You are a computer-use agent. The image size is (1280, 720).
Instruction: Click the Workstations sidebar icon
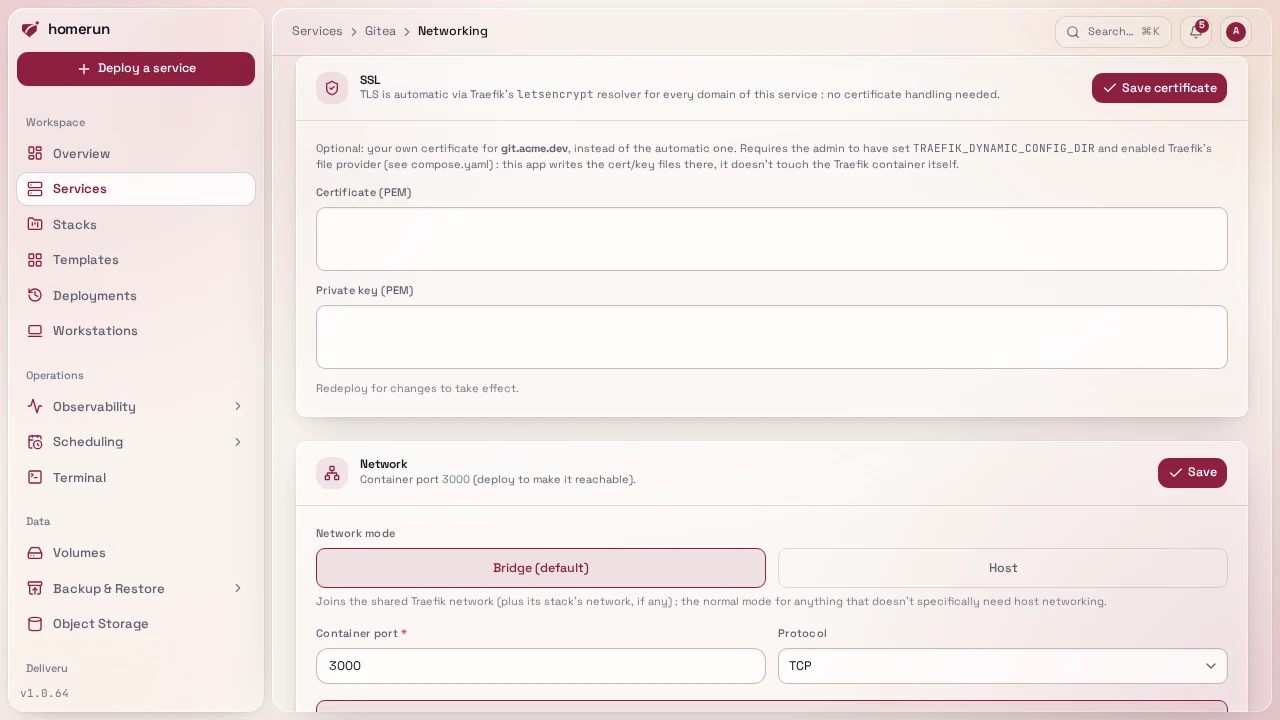tap(35, 331)
